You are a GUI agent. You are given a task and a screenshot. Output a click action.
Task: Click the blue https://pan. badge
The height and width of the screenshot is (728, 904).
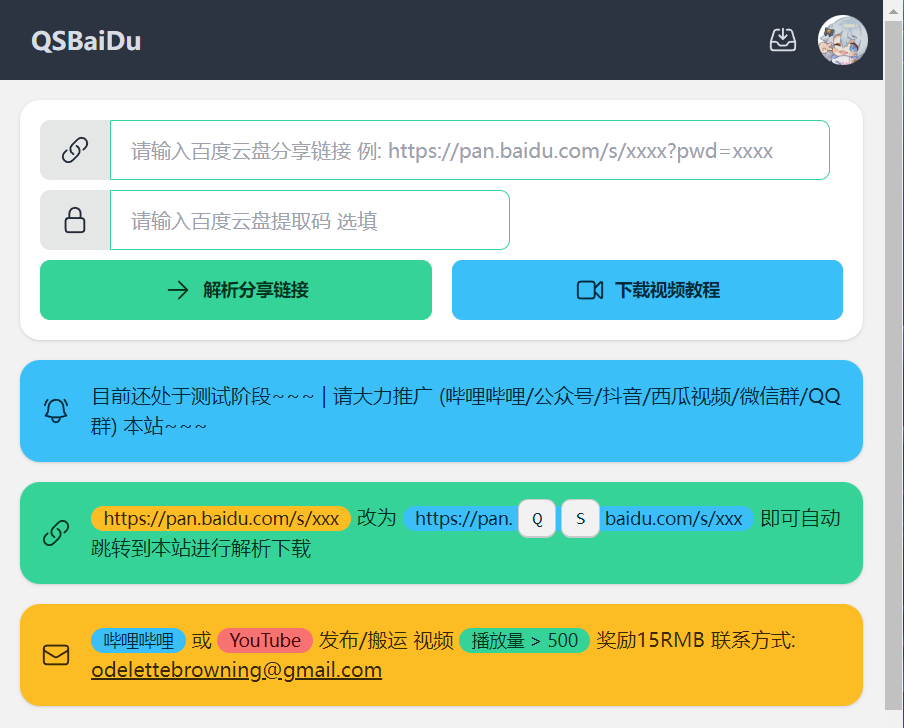click(x=461, y=519)
